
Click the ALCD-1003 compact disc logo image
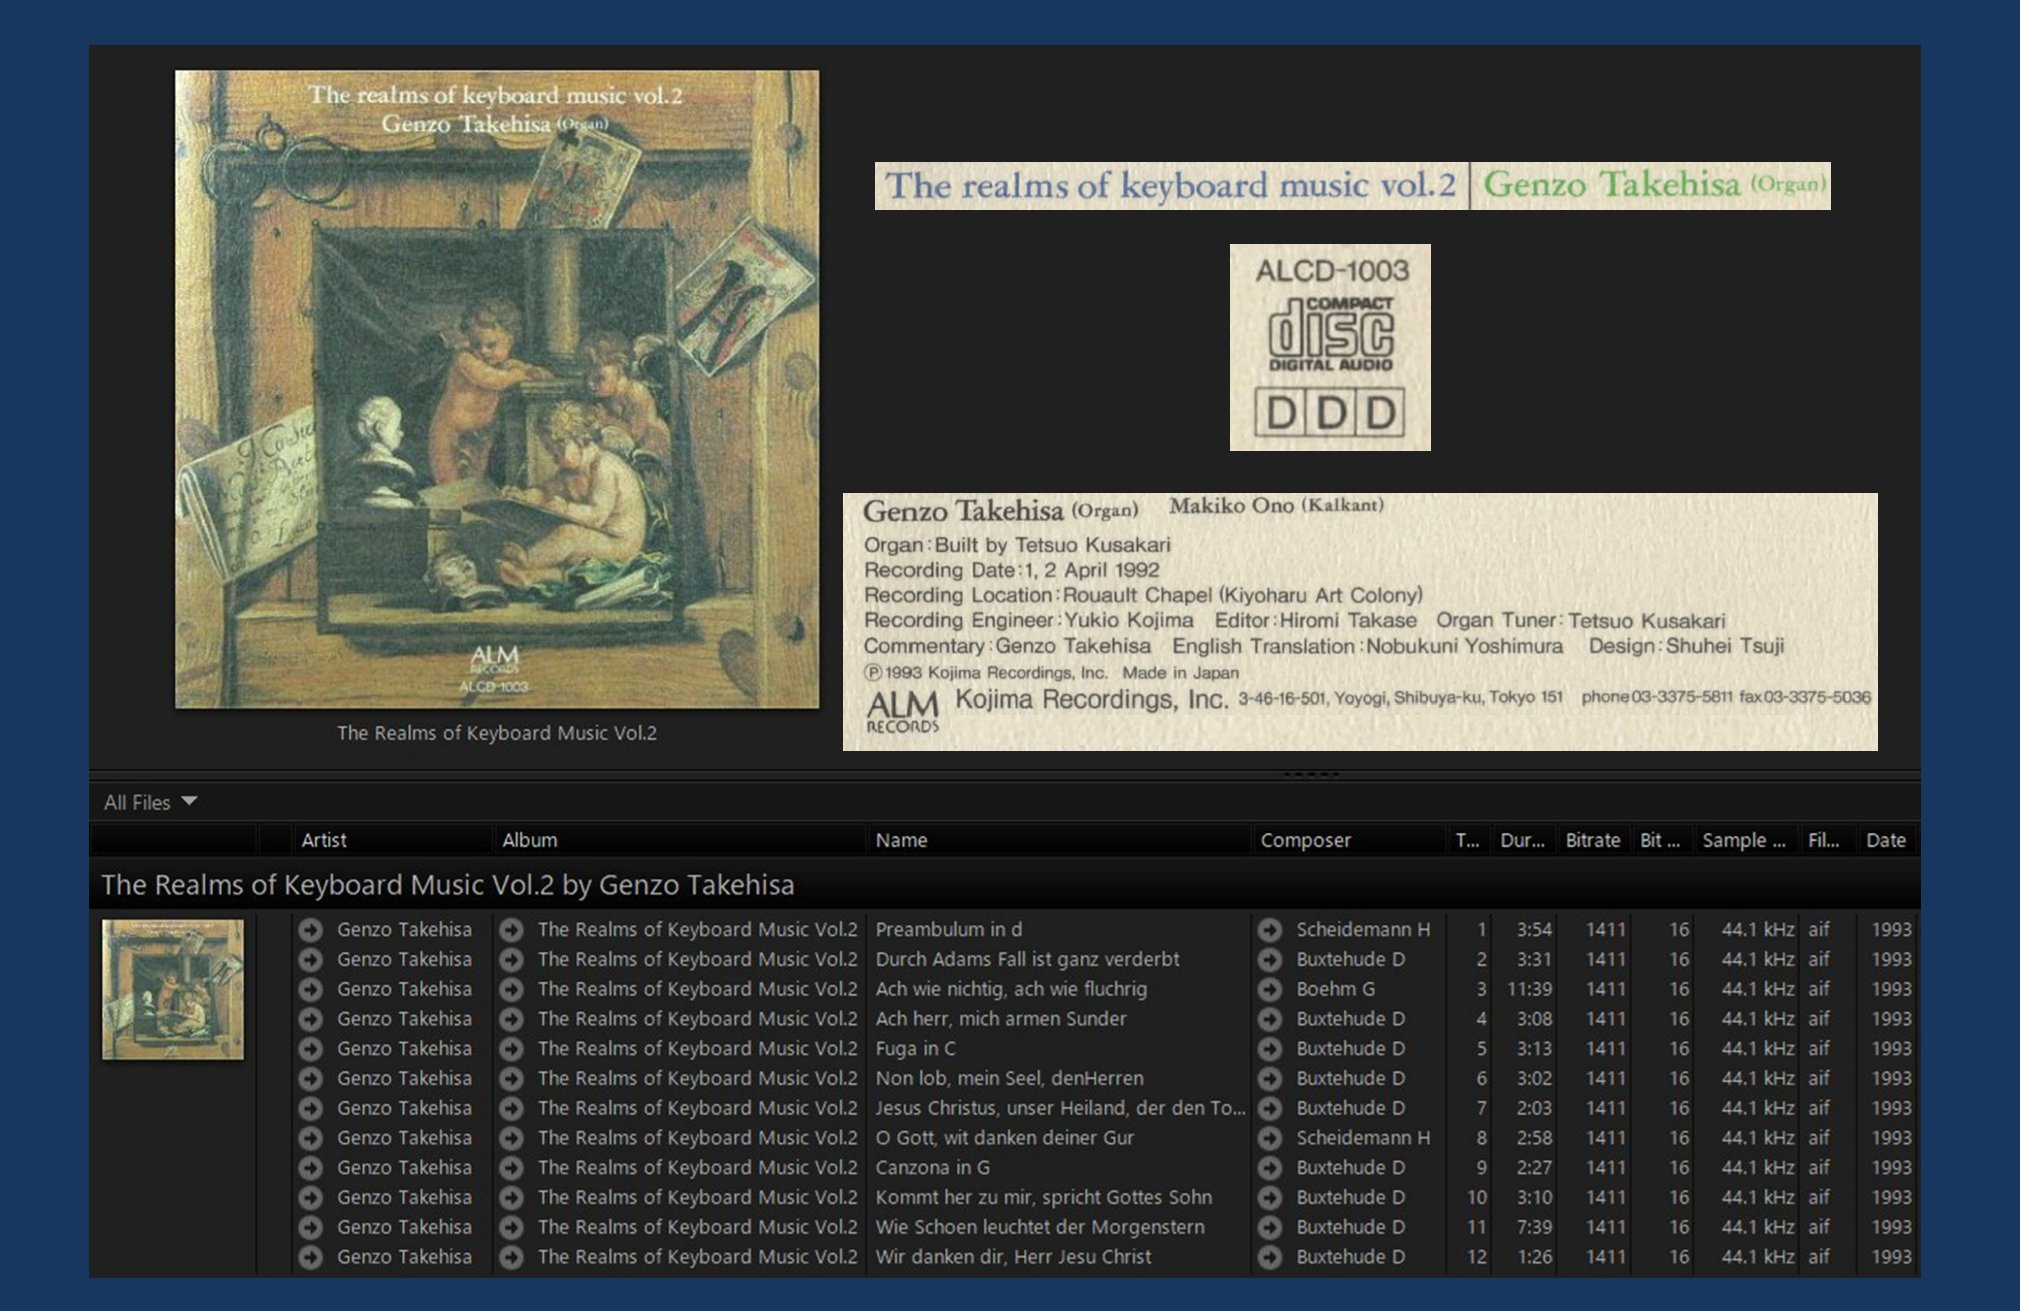[1330, 347]
